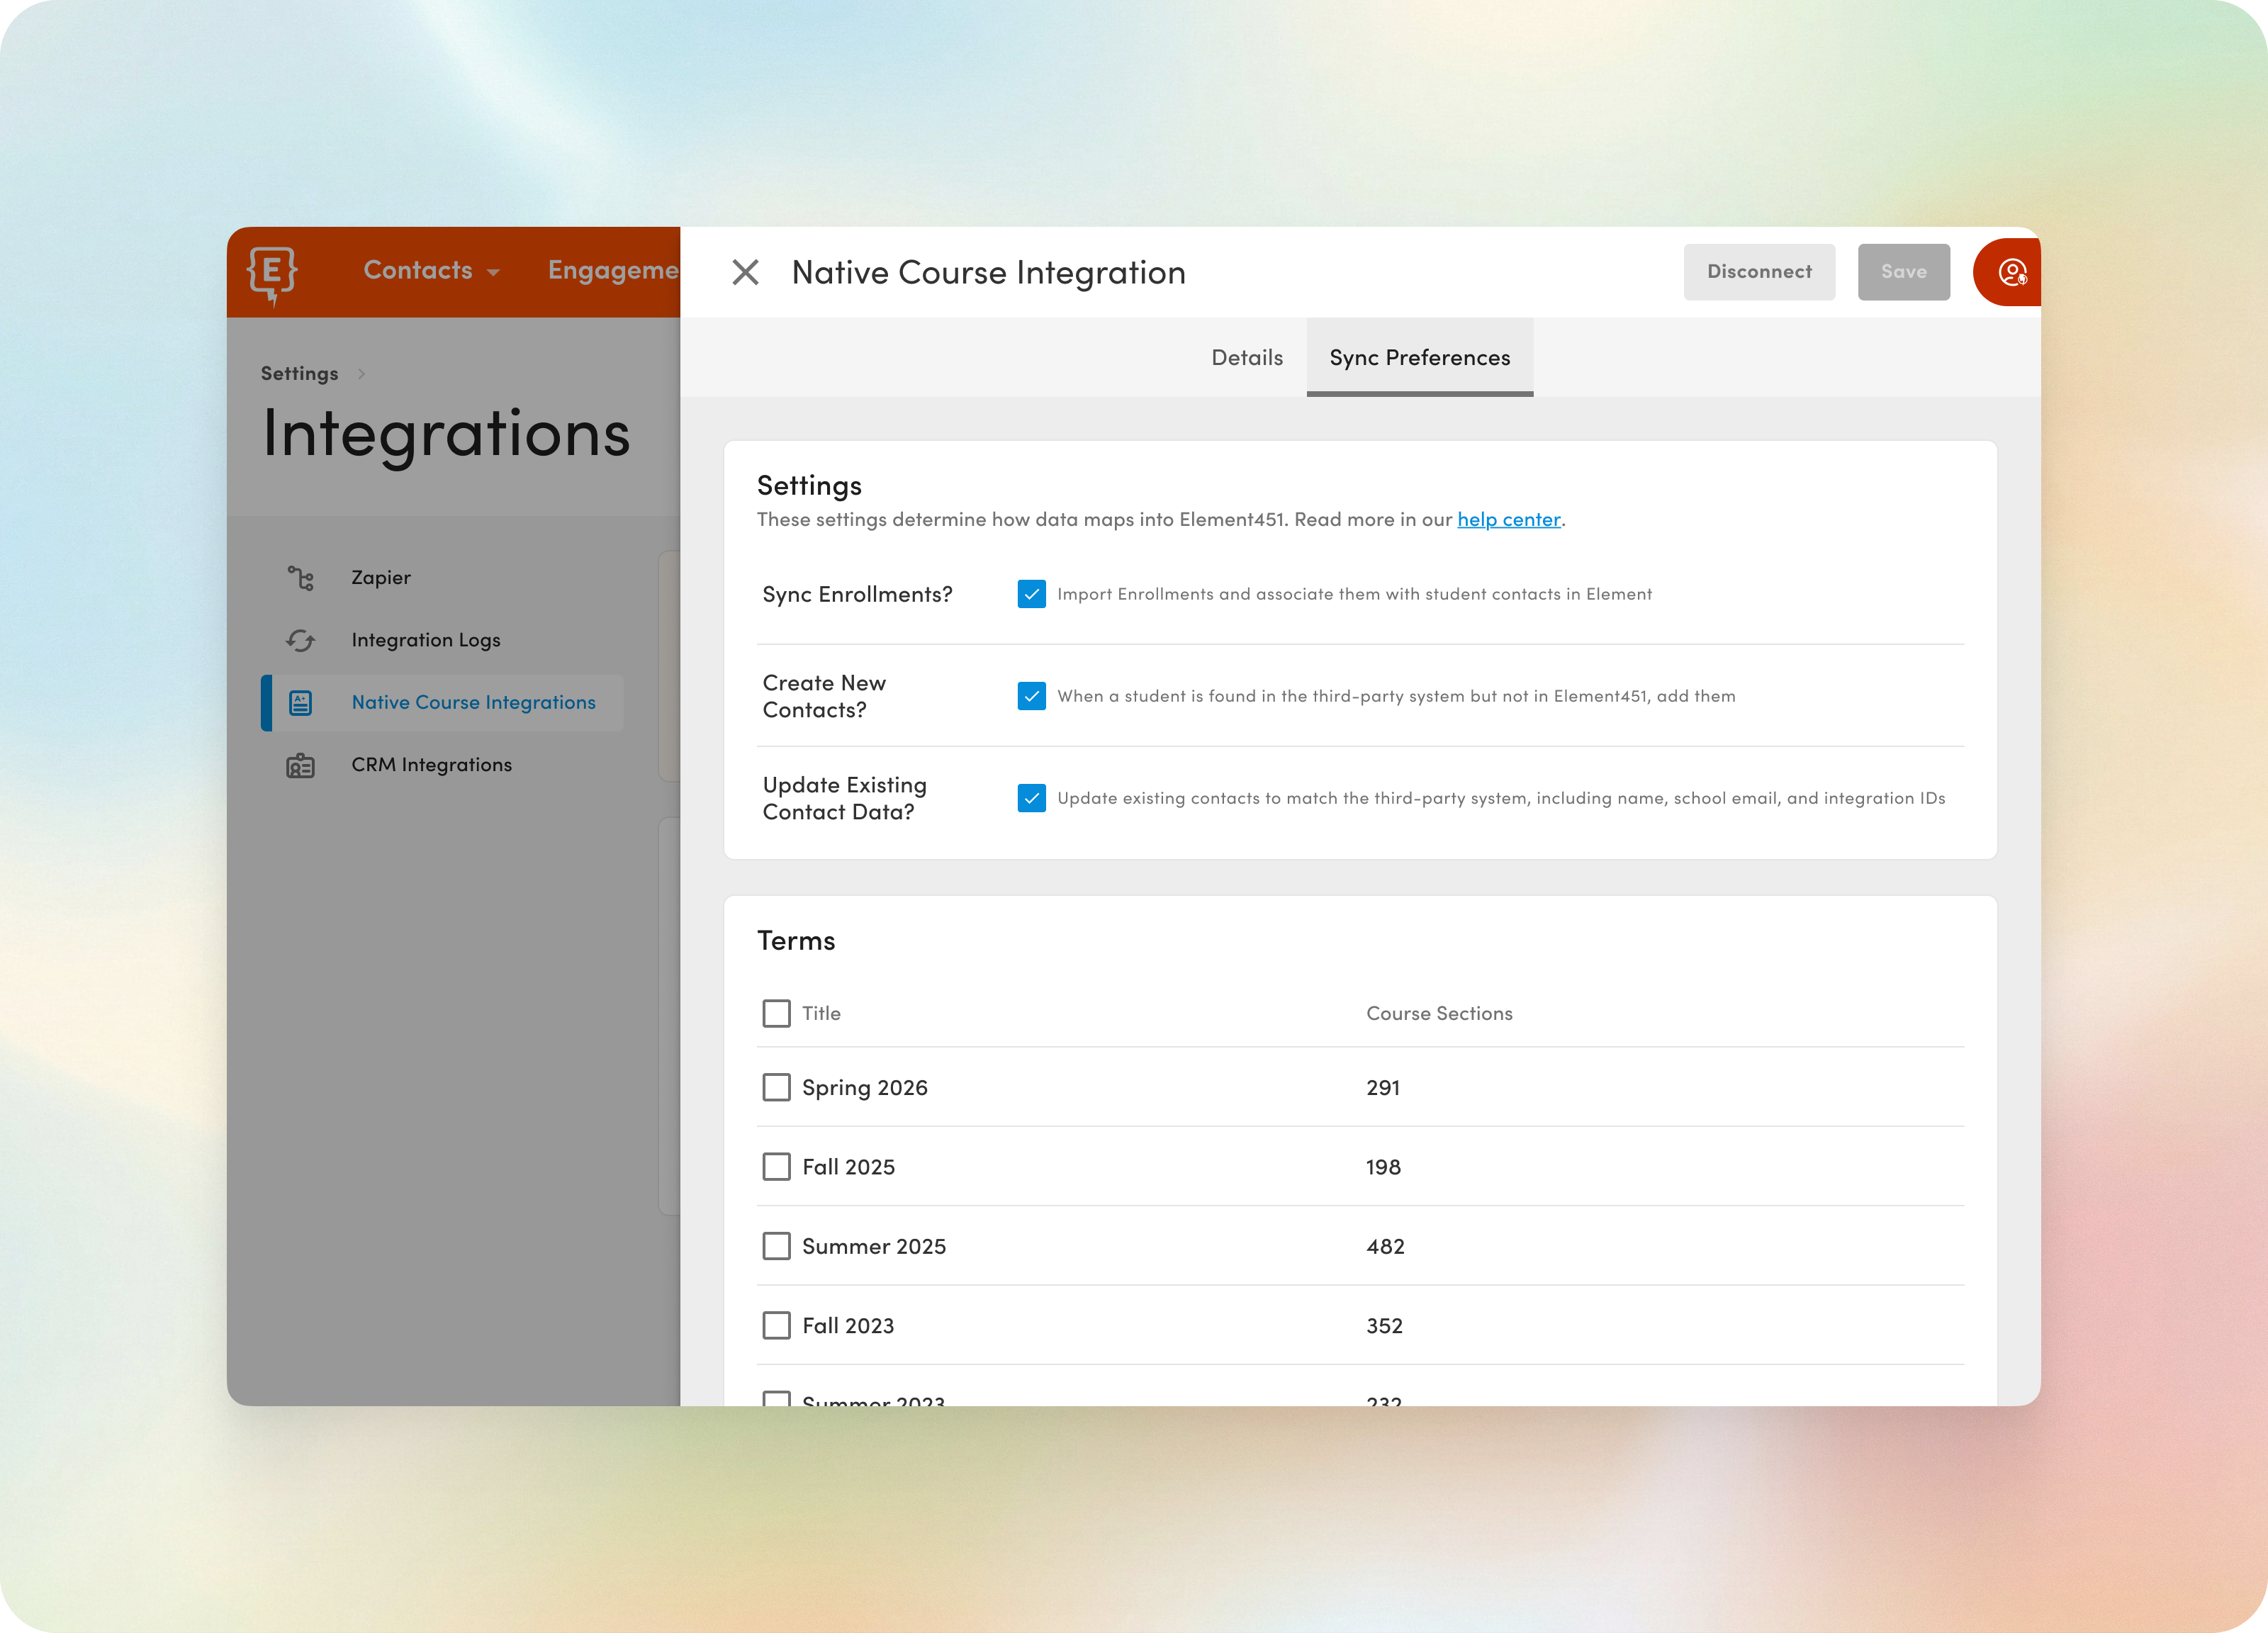Click the Disconnect button

pyautogui.click(x=1759, y=271)
